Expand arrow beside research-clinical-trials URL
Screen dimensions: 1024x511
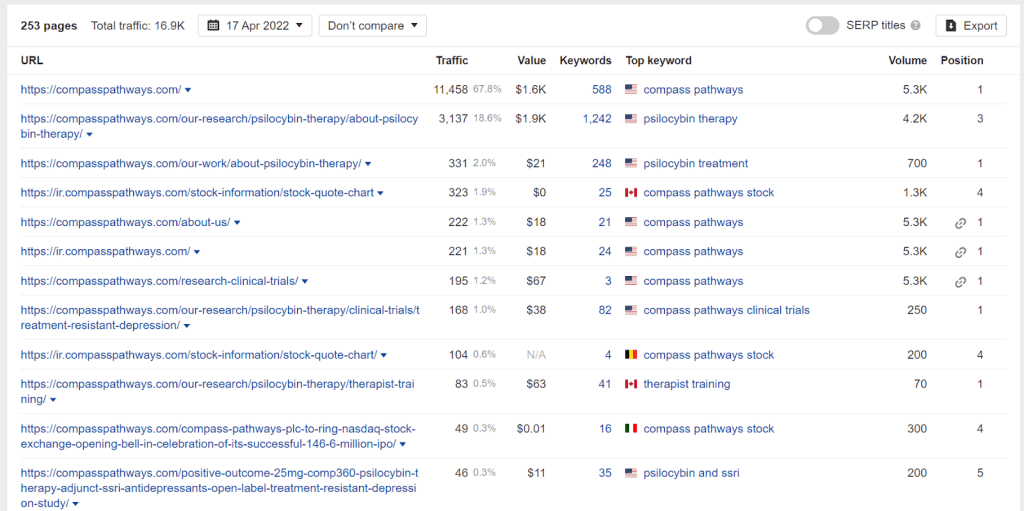tap(305, 282)
